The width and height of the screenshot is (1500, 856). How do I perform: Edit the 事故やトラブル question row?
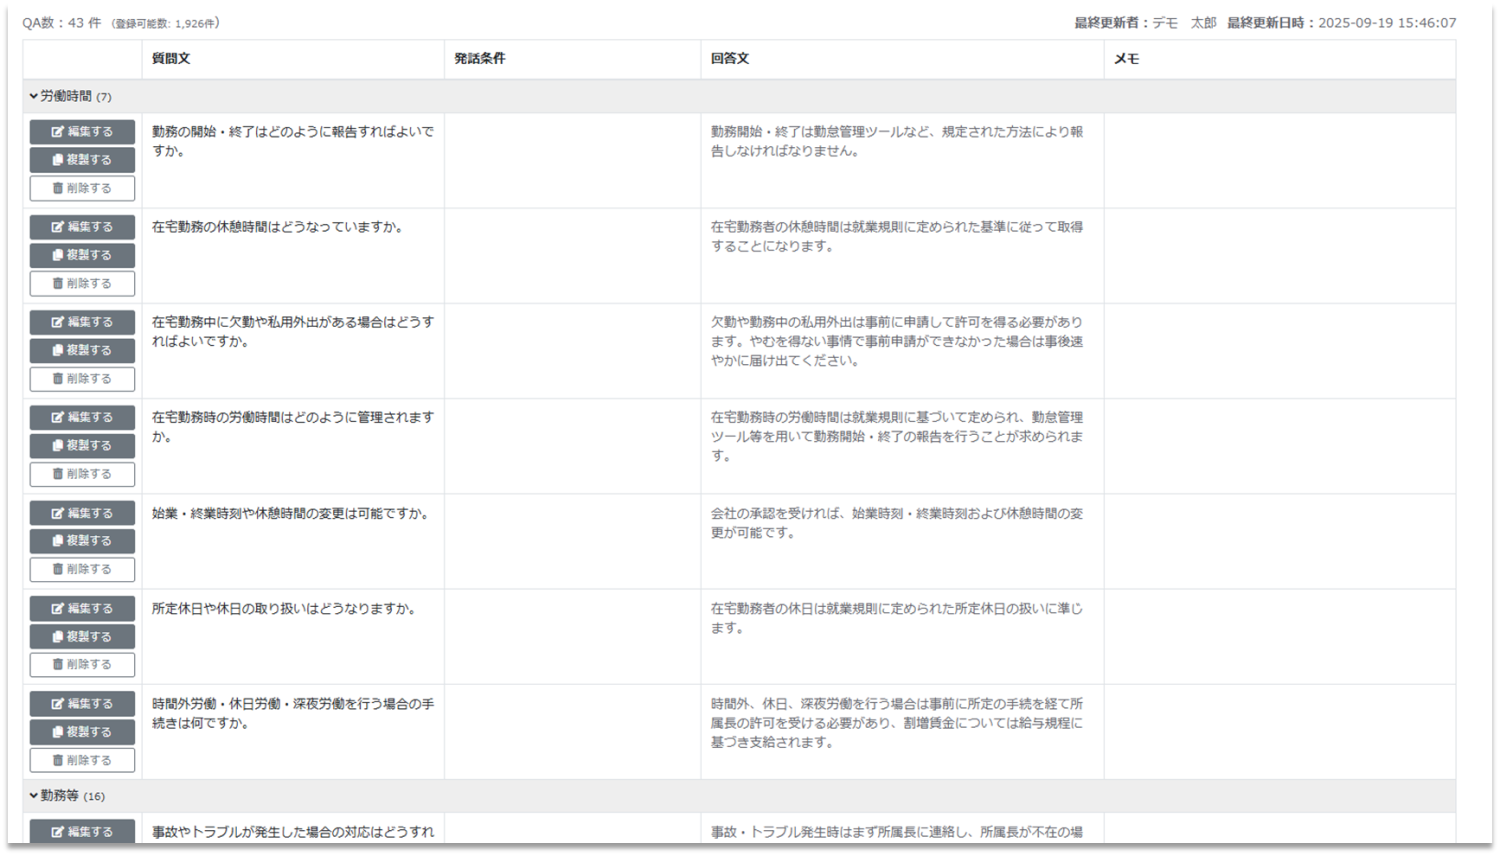pyautogui.click(x=82, y=831)
